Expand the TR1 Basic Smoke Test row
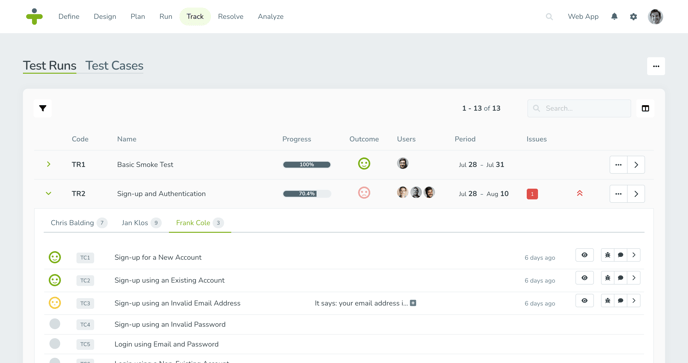The height and width of the screenshot is (363, 688). pyautogui.click(x=49, y=164)
